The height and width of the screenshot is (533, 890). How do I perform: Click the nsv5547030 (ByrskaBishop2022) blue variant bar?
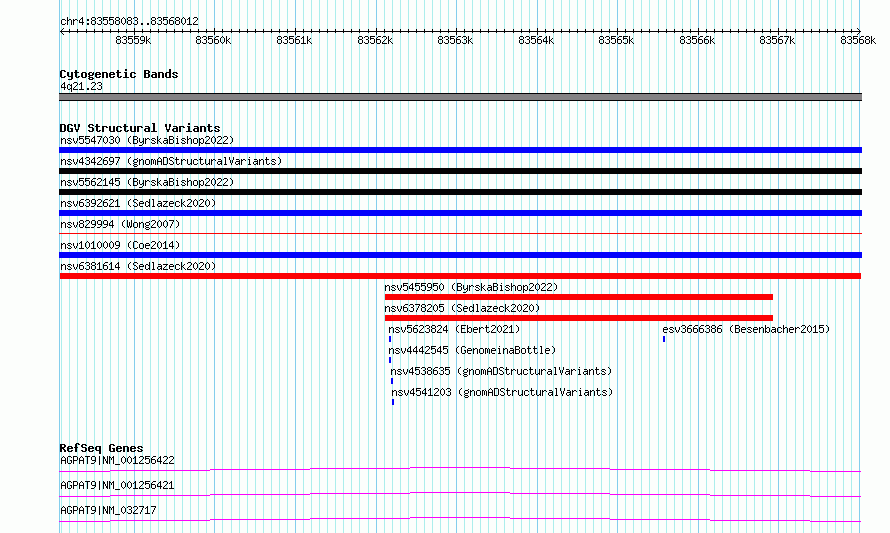tap(460, 150)
